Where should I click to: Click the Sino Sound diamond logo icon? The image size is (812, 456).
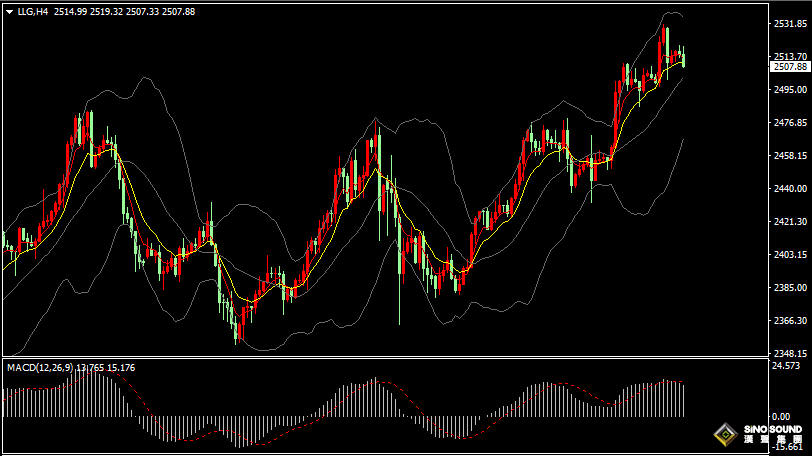[x=724, y=435]
